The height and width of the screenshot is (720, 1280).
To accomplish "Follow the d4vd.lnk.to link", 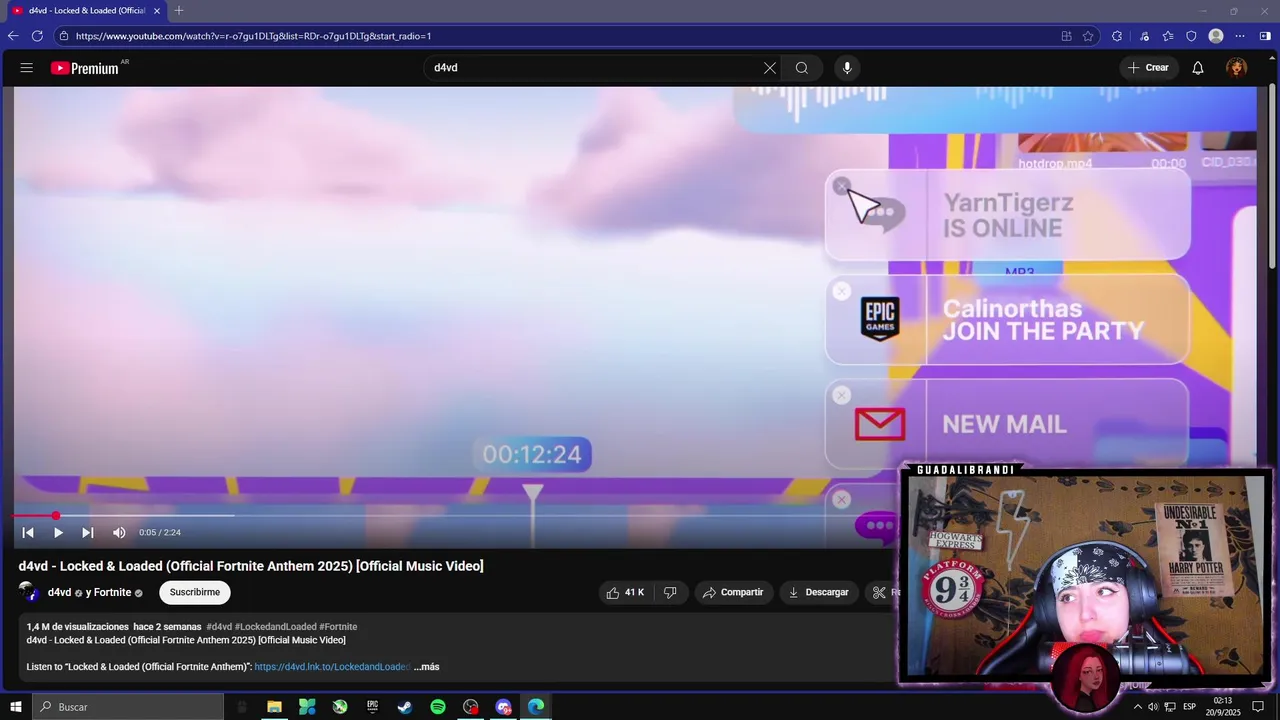I will pyautogui.click(x=332, y=667).
